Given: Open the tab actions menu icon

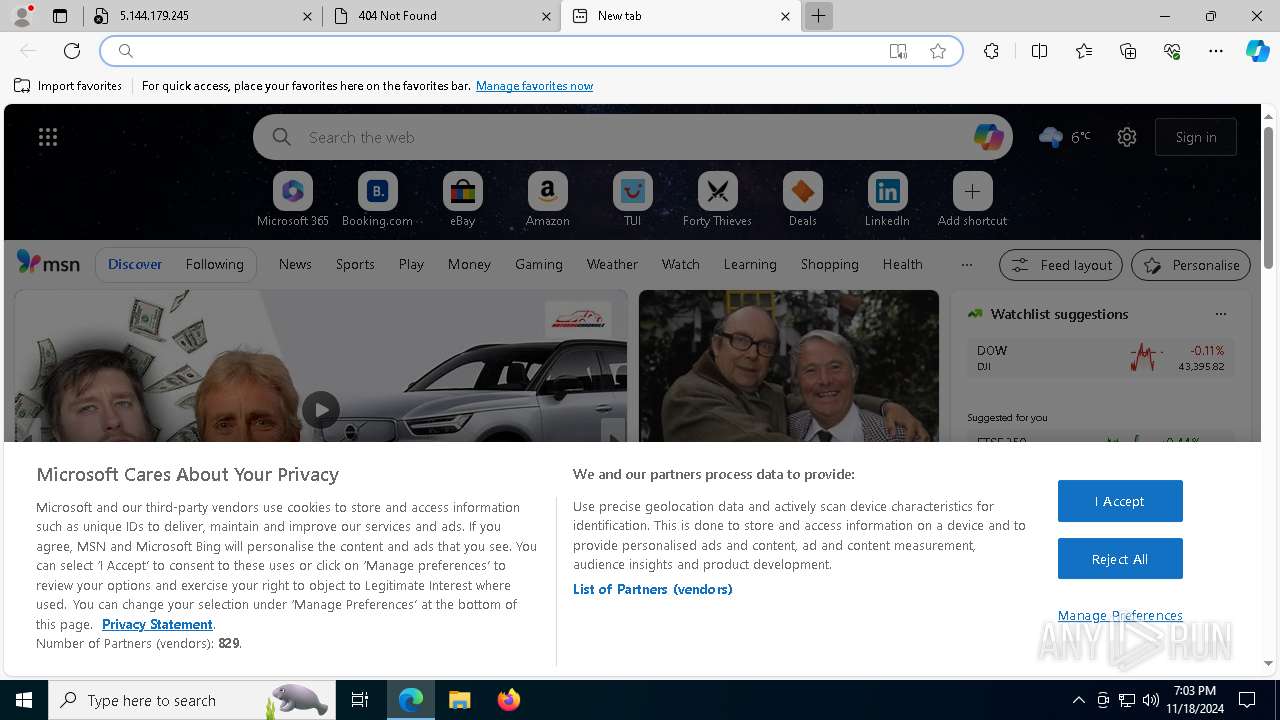Looking at the screenshot, I should coord(60,16).
